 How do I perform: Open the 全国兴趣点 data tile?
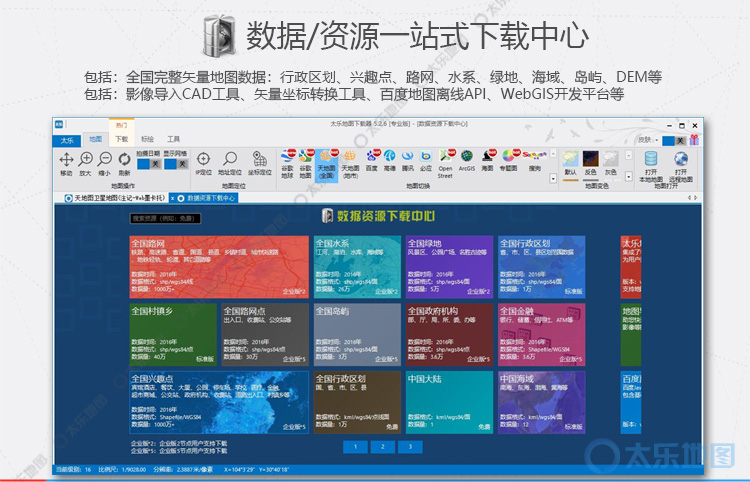click(220, 403)
